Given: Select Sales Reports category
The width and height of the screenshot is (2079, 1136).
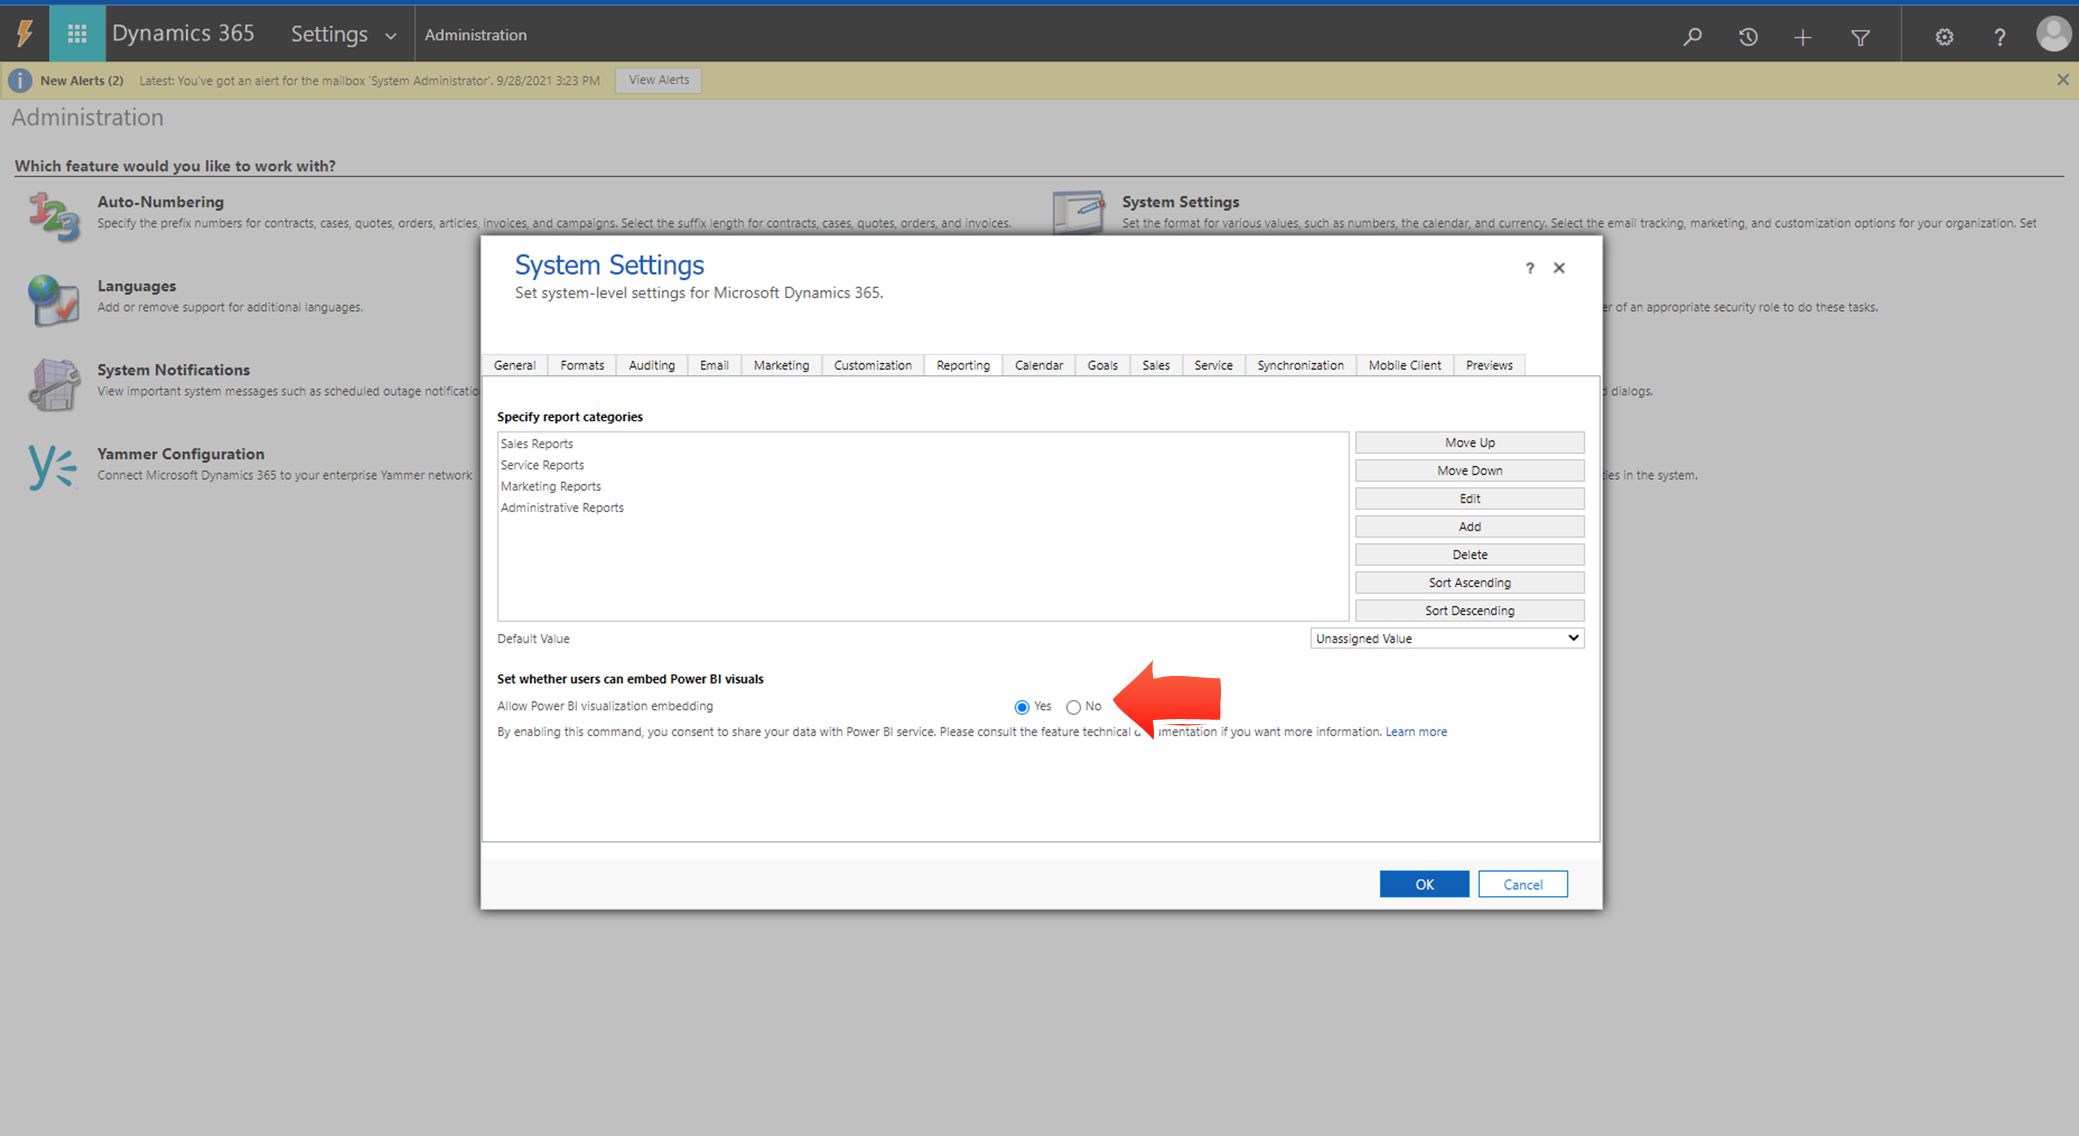Looking at the screenshot, I should [537, 444].
